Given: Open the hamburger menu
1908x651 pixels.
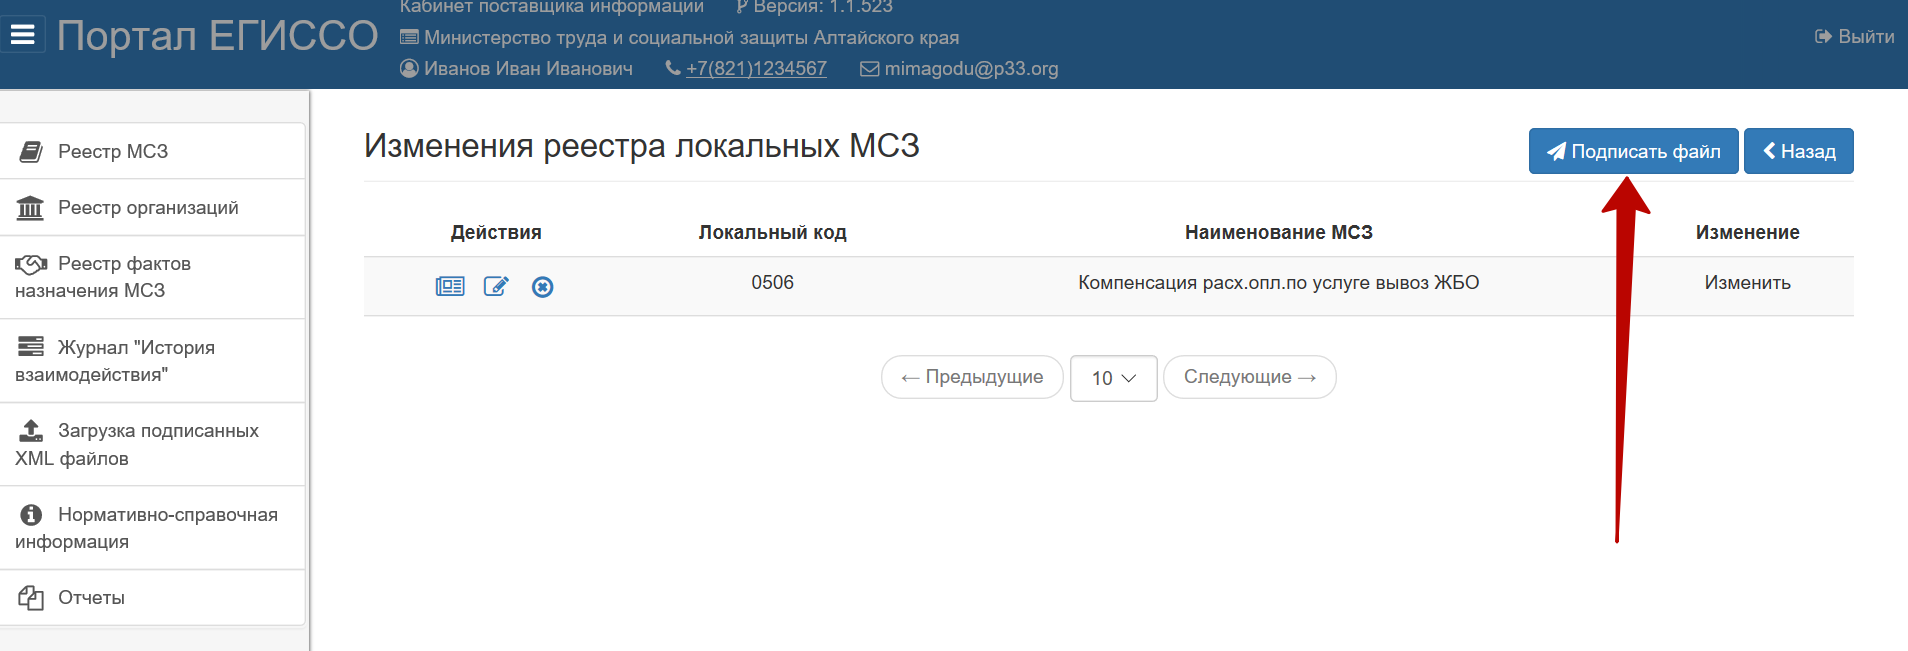Looking at the screenshot, I should [x=22, y=35].
